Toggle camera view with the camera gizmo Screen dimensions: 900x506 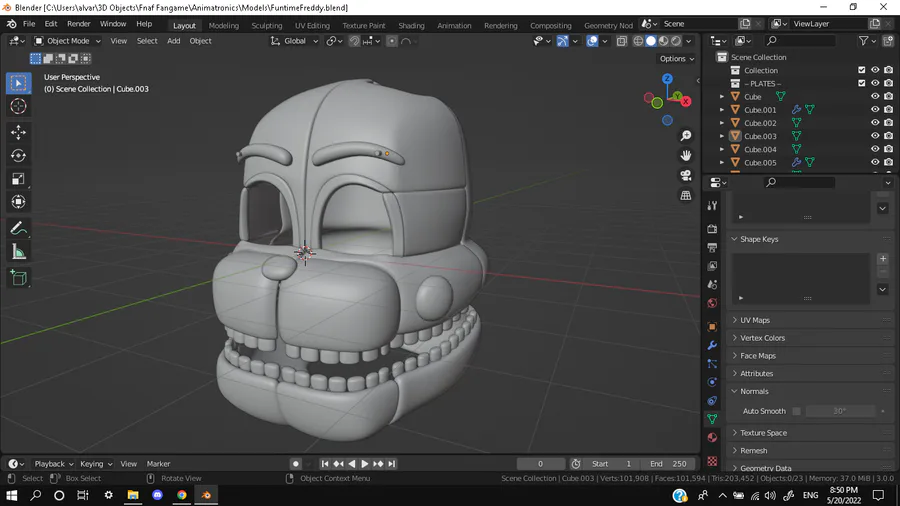click(686, 175)
